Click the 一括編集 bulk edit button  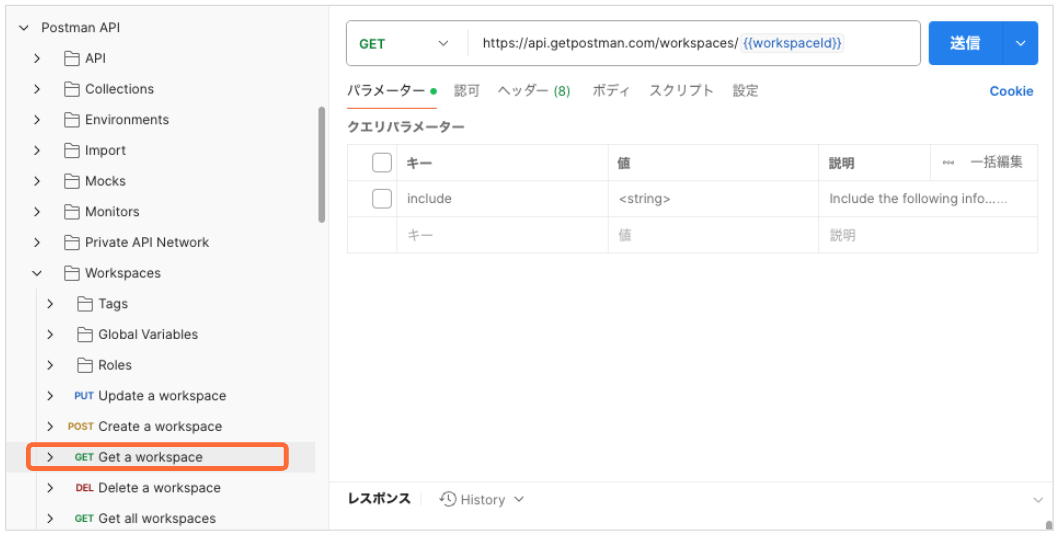[x=996, y=162]
